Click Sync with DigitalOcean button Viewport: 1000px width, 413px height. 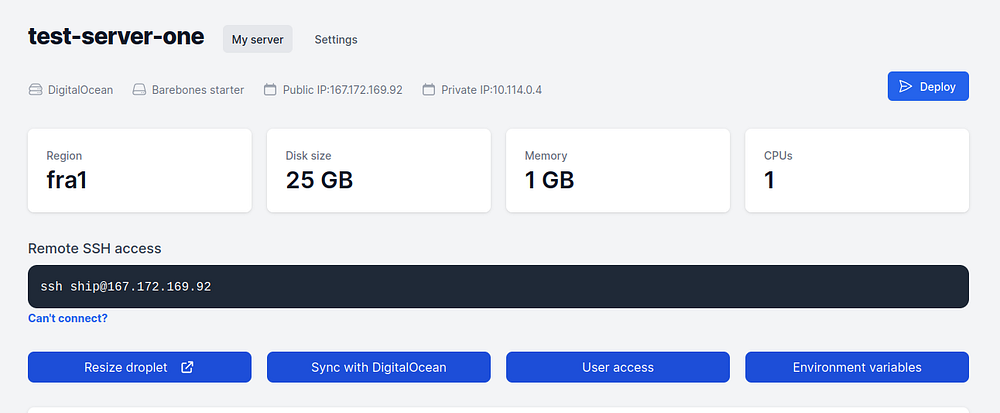pyautogui.click(x=378, y=367)
